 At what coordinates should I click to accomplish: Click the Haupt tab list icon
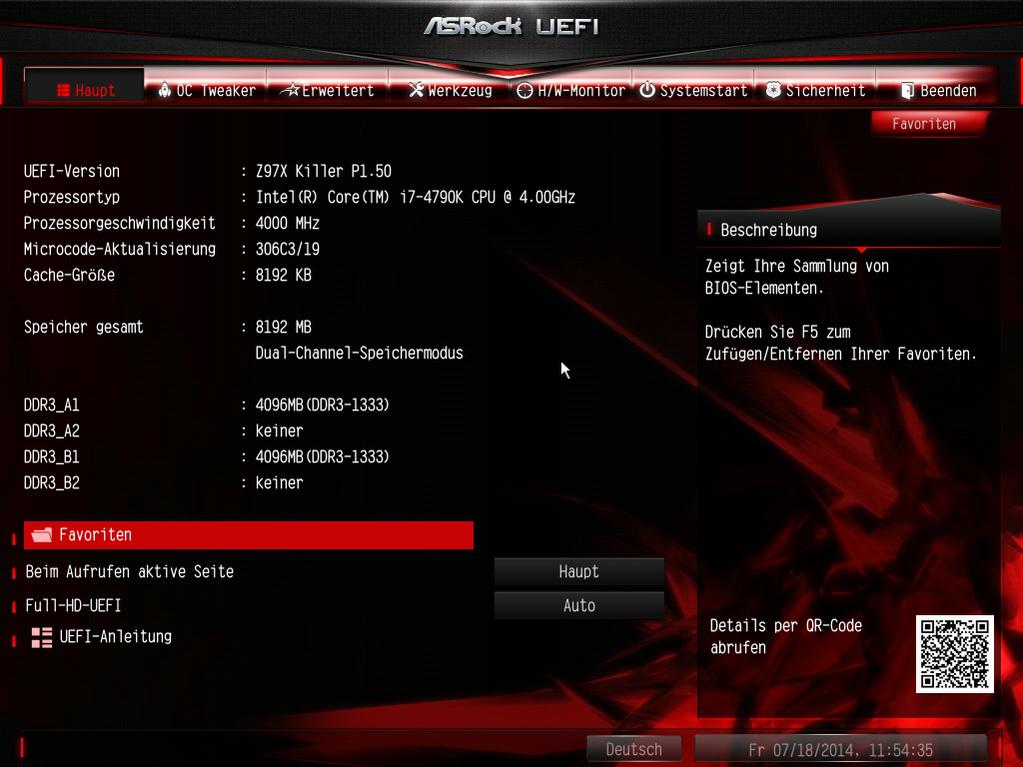coord(63,90)
